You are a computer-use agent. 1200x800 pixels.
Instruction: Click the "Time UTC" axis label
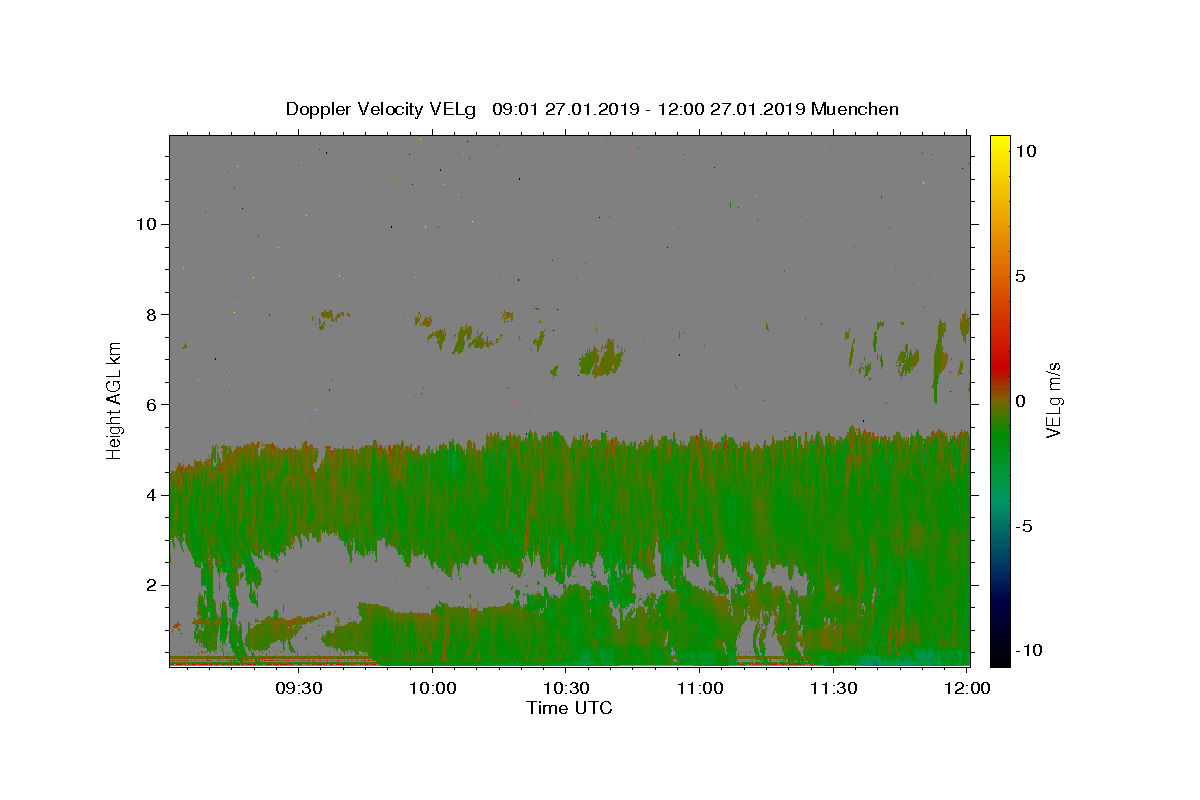pos(569,709)
